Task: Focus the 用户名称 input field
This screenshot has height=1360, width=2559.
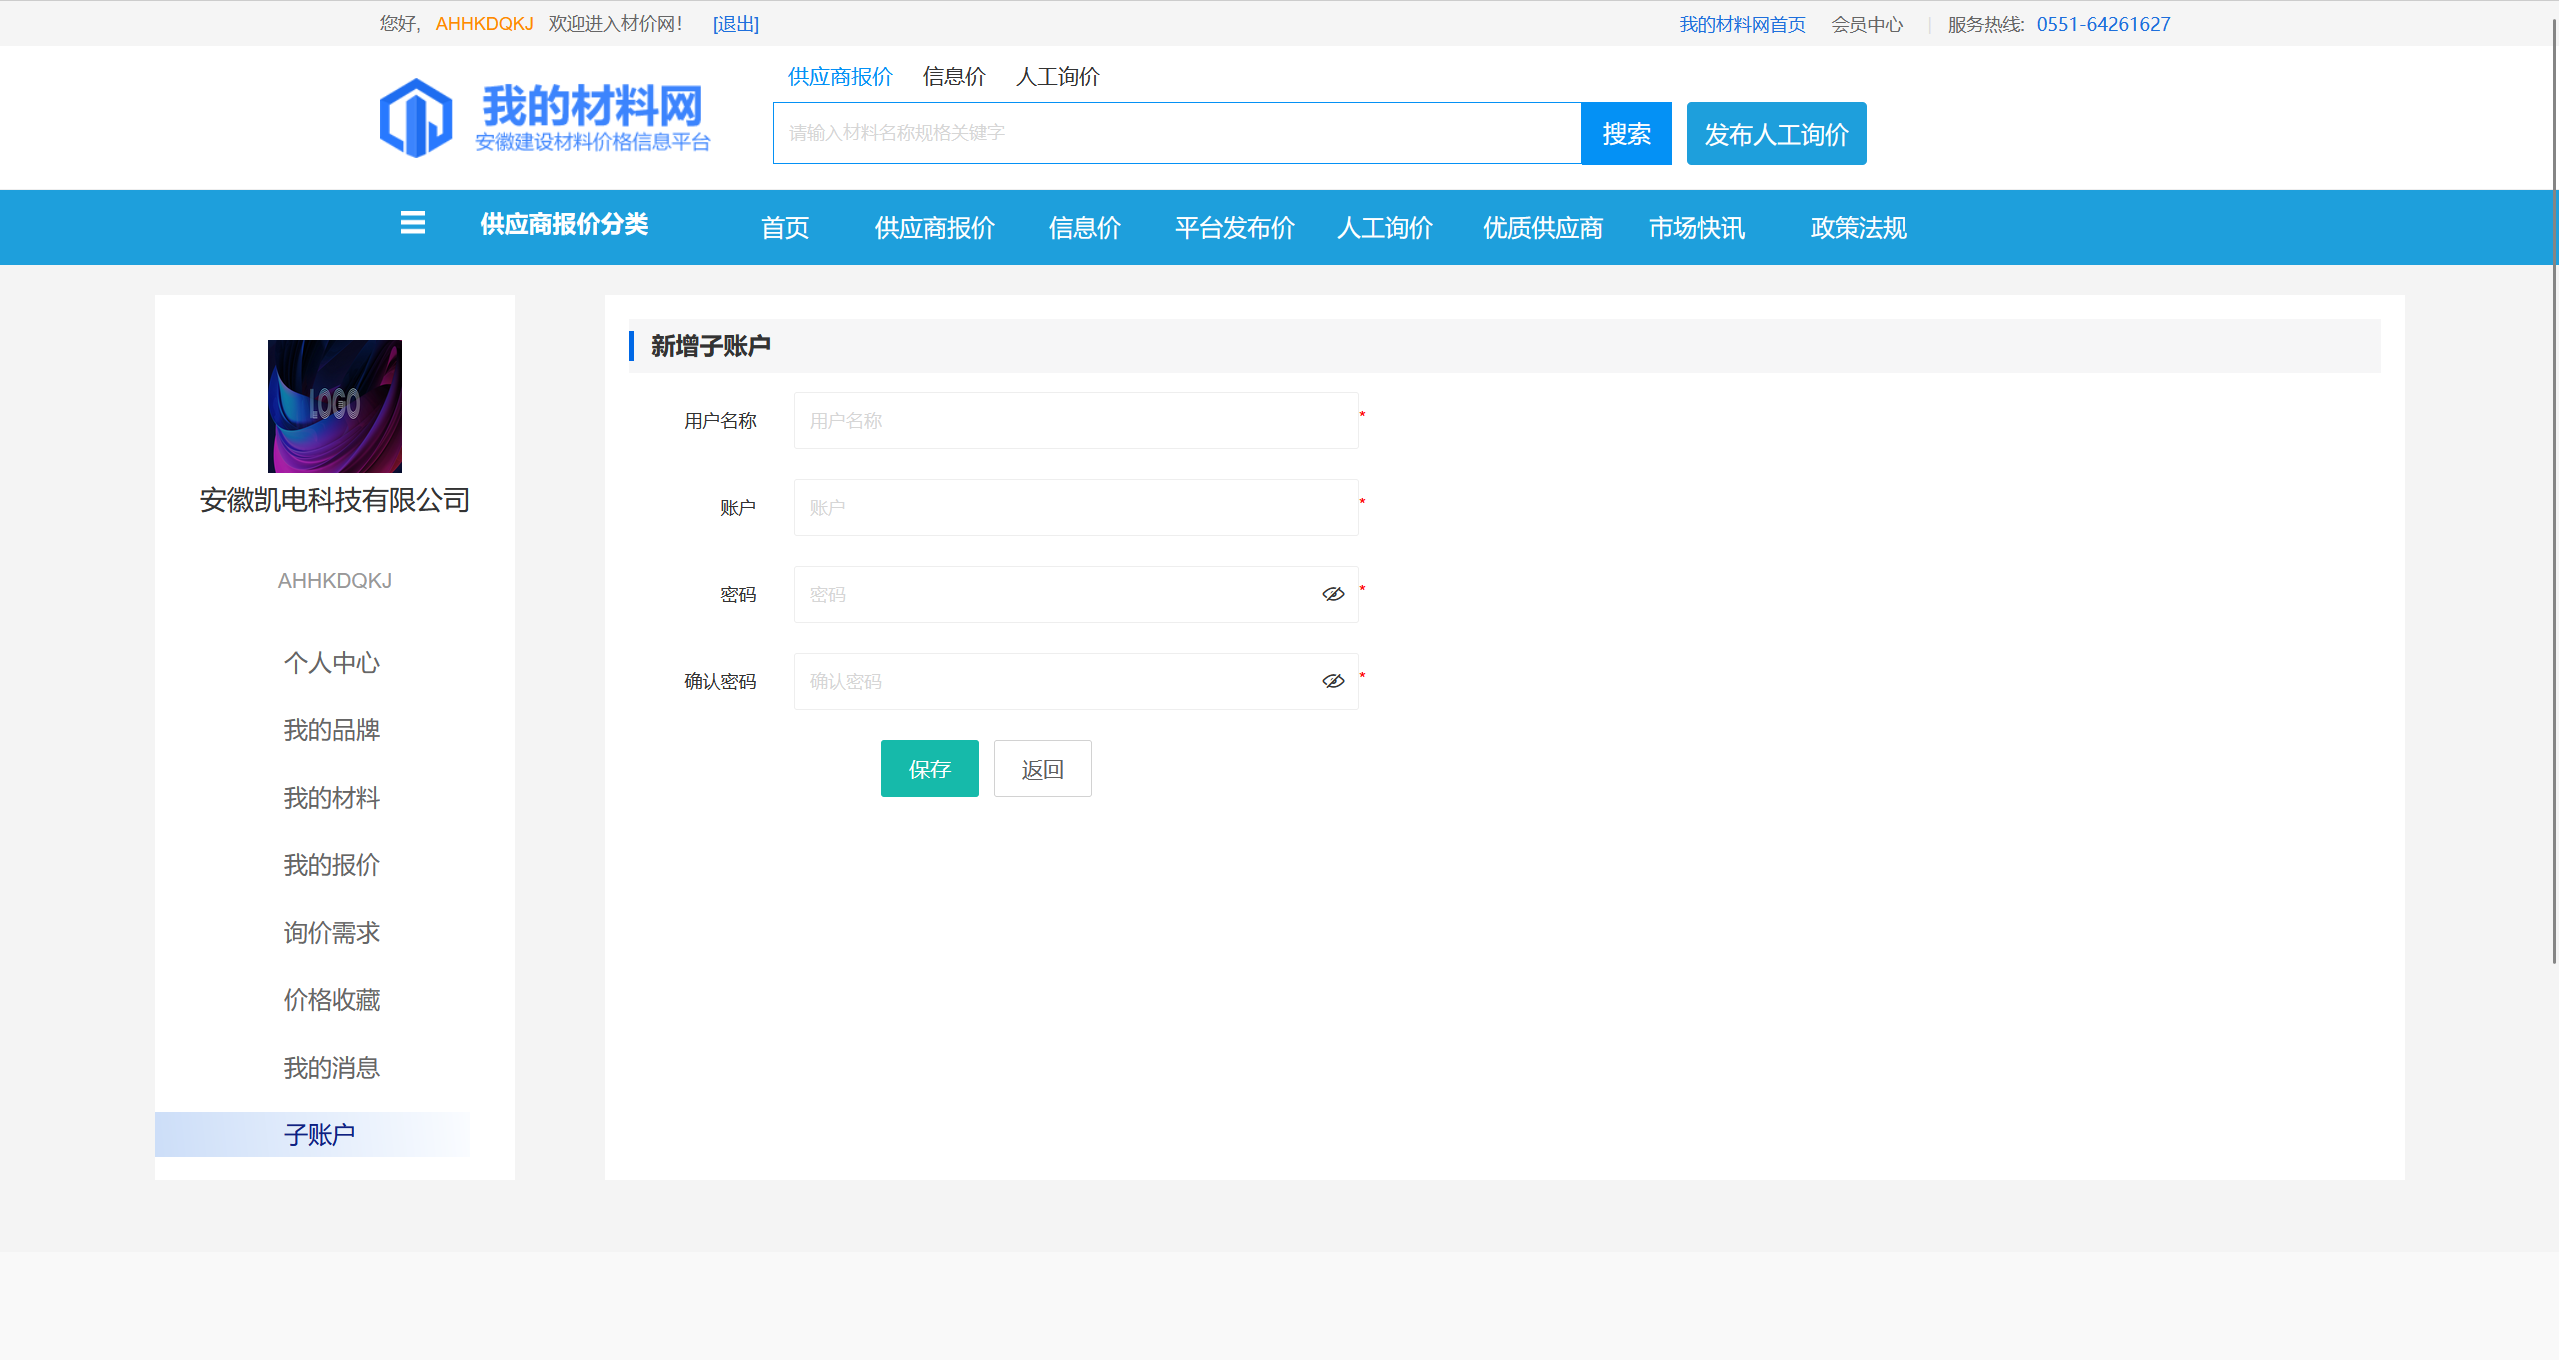Action: pyautogui.click(x=1075, y=421)
